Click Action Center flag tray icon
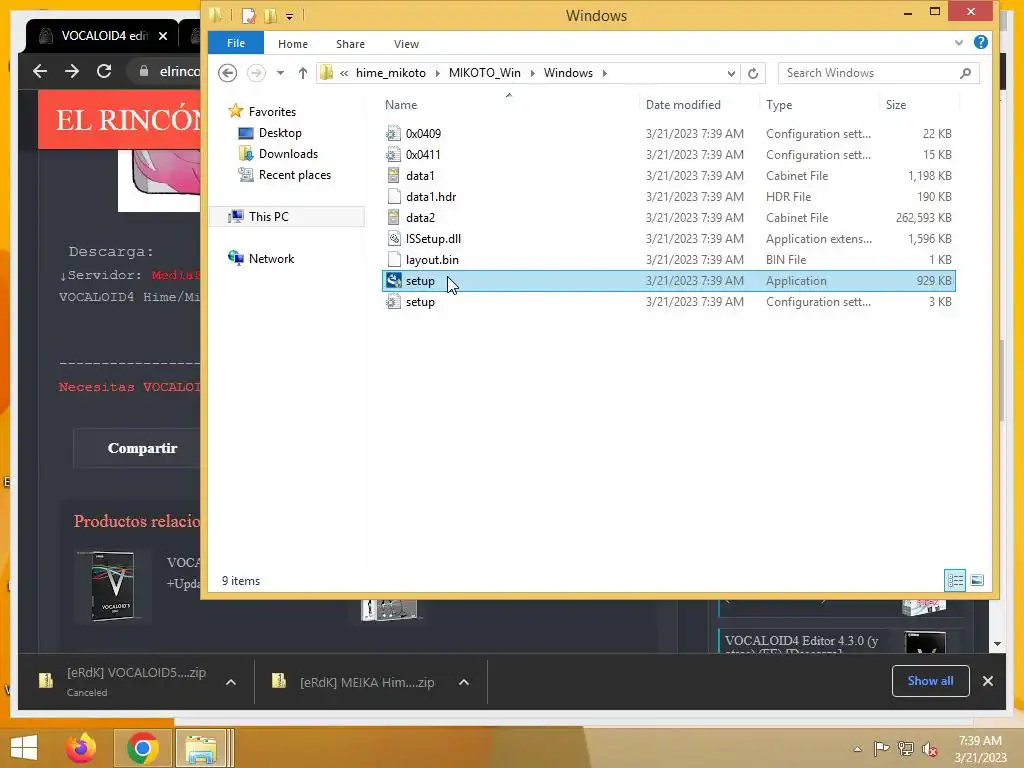 pyautogui.click(x=881, y=749)
